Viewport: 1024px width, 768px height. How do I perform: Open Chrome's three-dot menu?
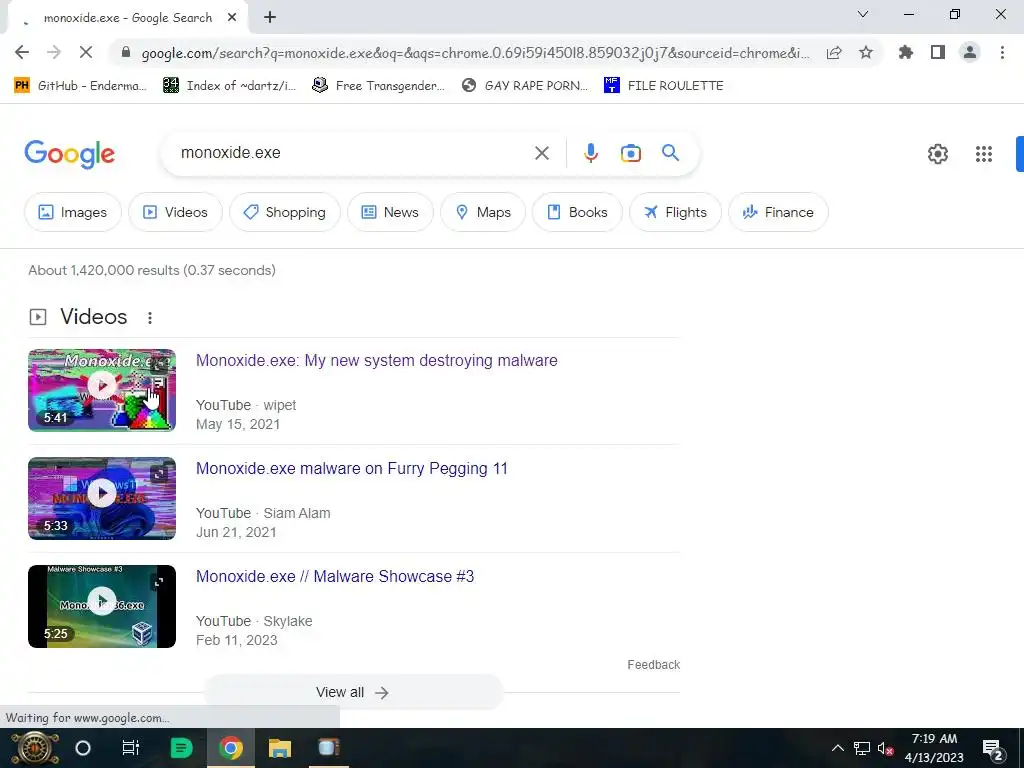click(x=1002, y=52)
